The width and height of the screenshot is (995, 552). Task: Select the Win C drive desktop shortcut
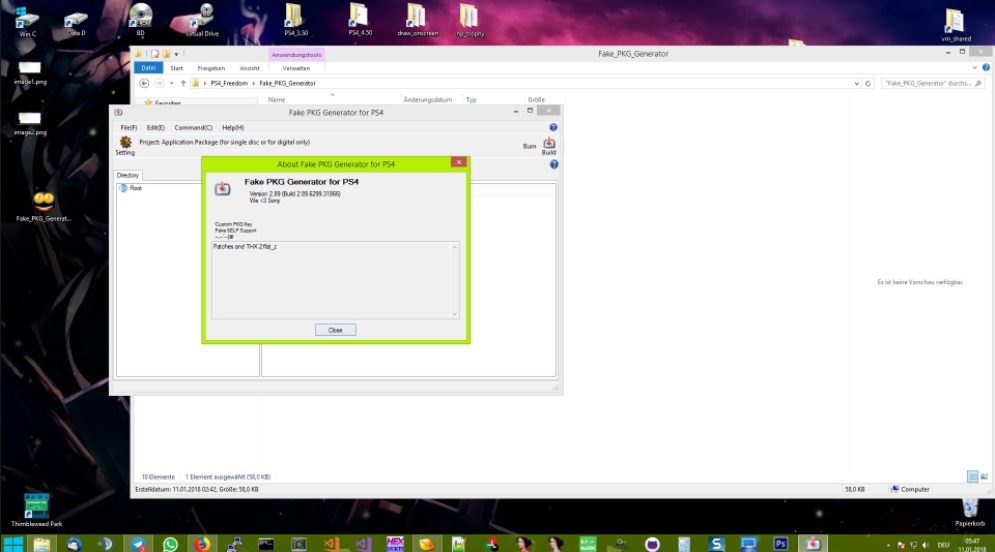click(x=27, y=21)
